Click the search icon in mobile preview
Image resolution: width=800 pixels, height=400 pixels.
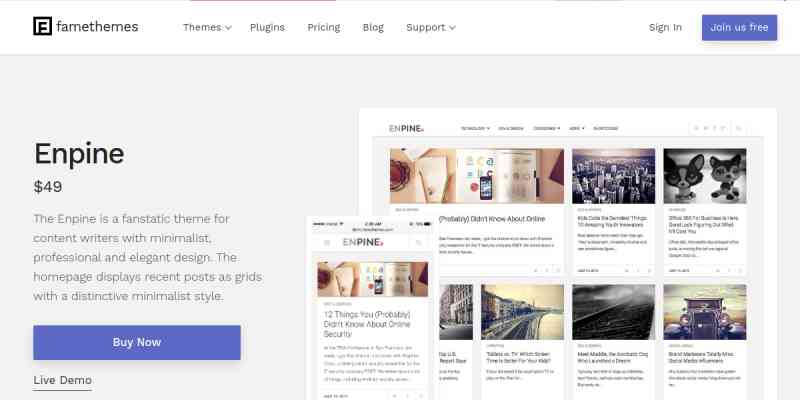(418, 243)
